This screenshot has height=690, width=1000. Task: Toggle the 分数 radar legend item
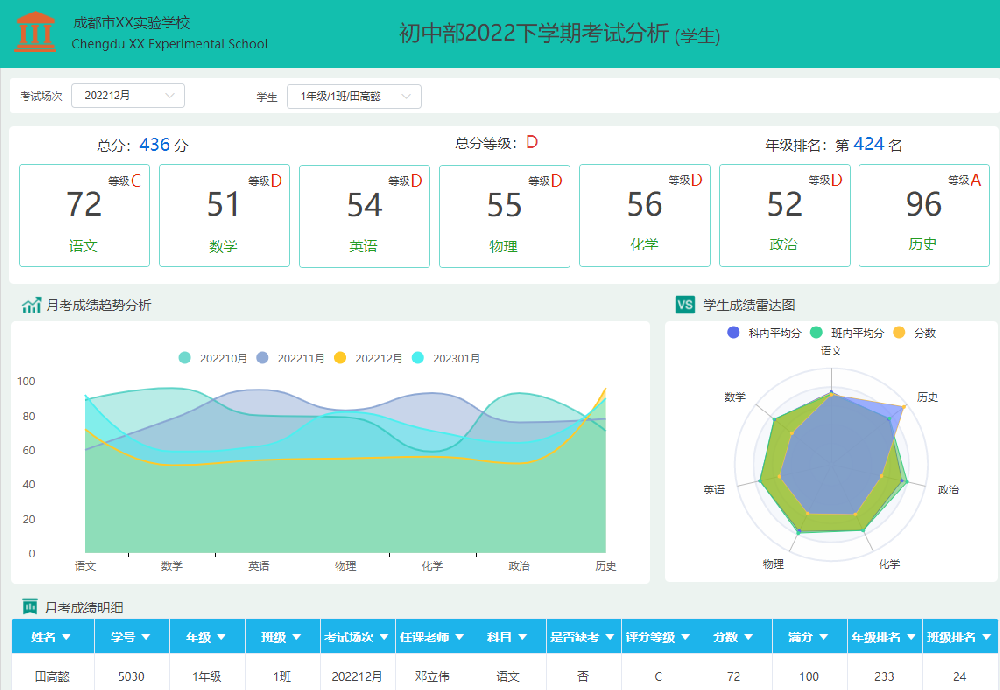[915, 332]
